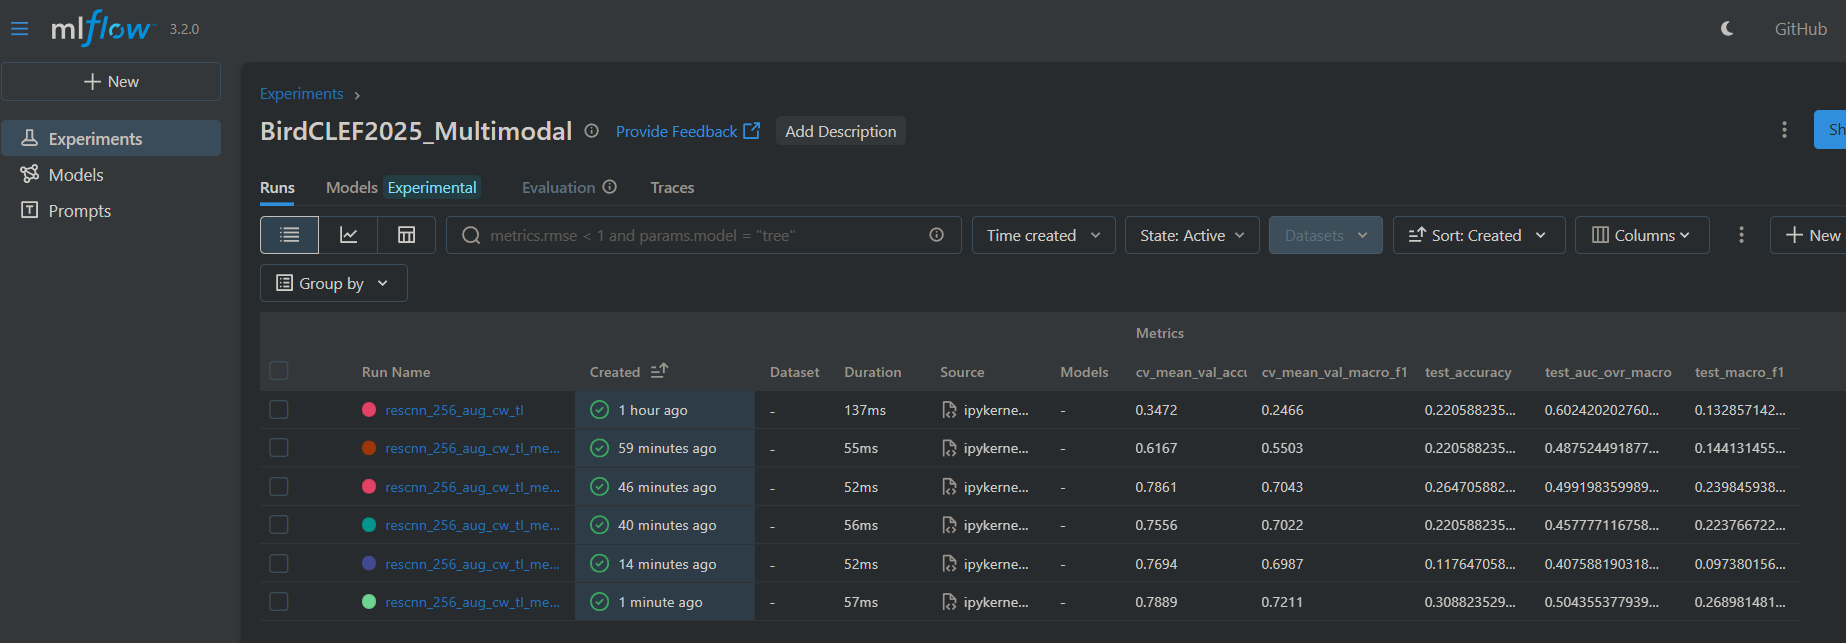The height and width of the screenshot is (643, 1846).
Task: Expand the State: Active dropdown
Action: click(x=1191, y=235)
